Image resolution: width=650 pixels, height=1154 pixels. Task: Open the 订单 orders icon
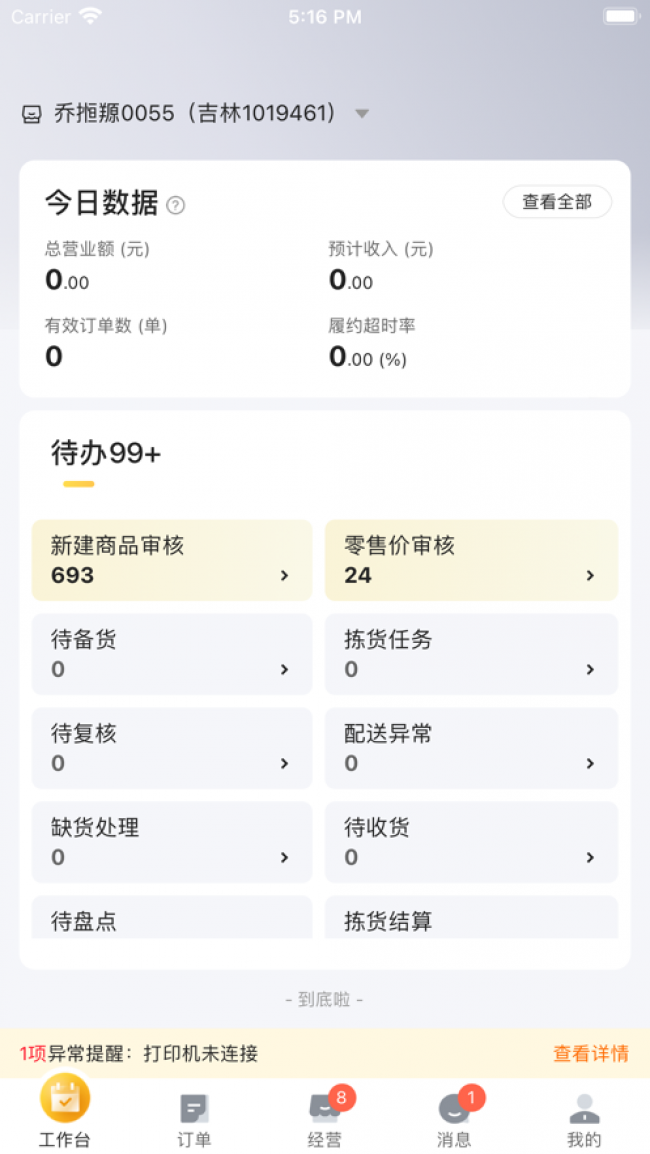[194, 1108]
